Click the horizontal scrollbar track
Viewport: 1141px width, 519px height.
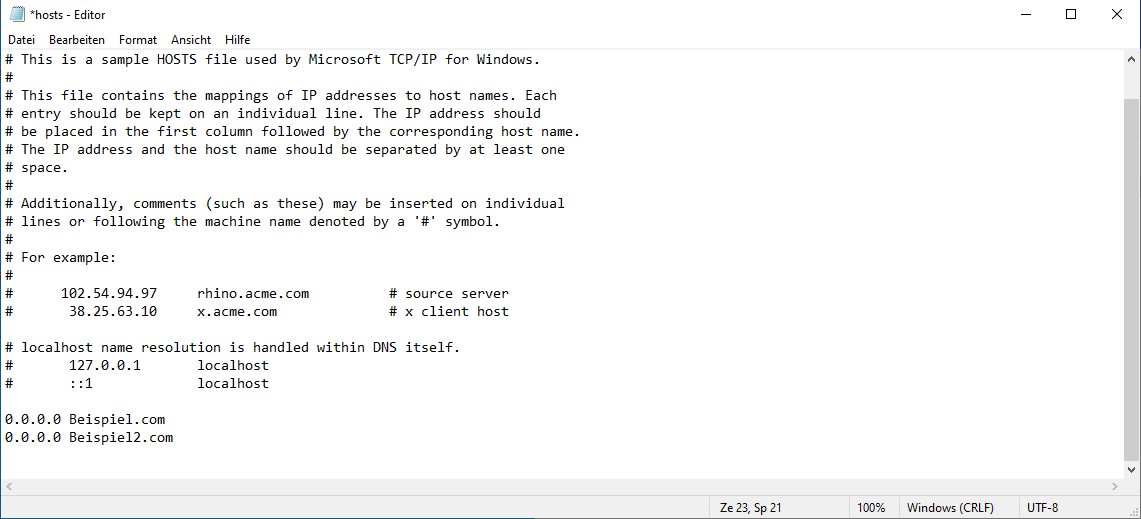click(562, 486)
